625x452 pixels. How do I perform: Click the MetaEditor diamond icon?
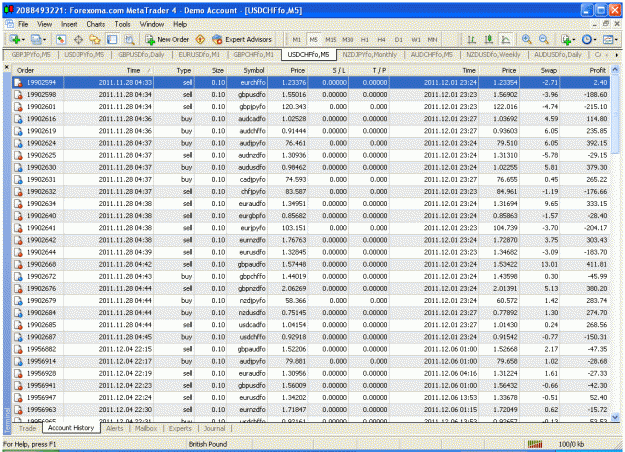pyautogui.click(x=200, y=39)
